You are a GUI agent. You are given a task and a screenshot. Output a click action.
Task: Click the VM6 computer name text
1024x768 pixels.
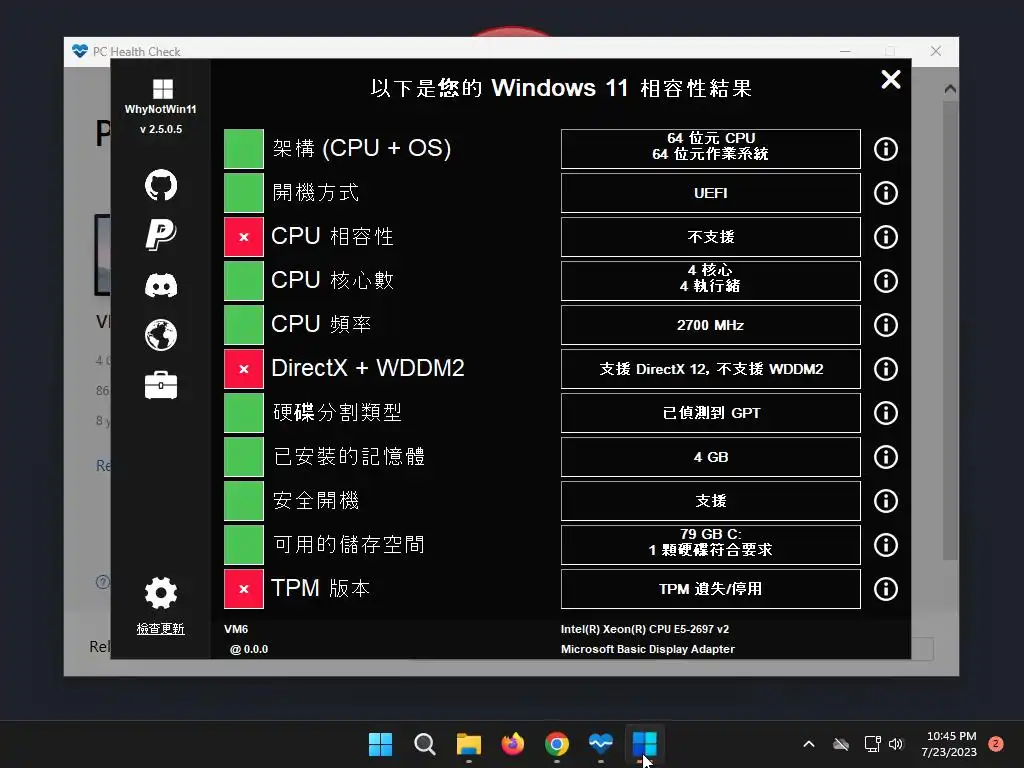click(x=236, y=630)
